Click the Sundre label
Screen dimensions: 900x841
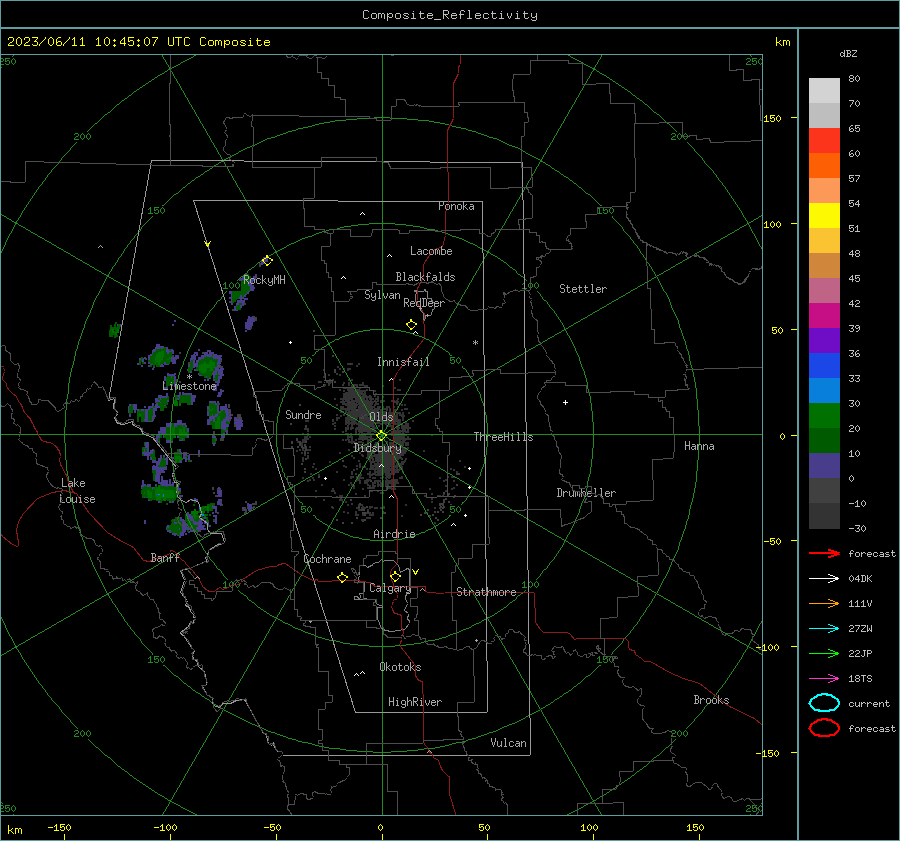303,414
